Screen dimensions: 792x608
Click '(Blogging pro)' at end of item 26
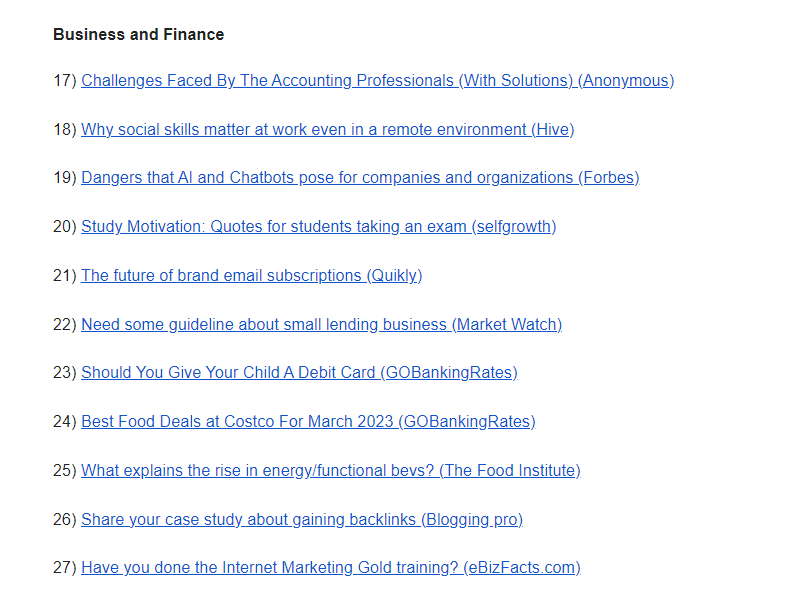[x=472, y=519]
